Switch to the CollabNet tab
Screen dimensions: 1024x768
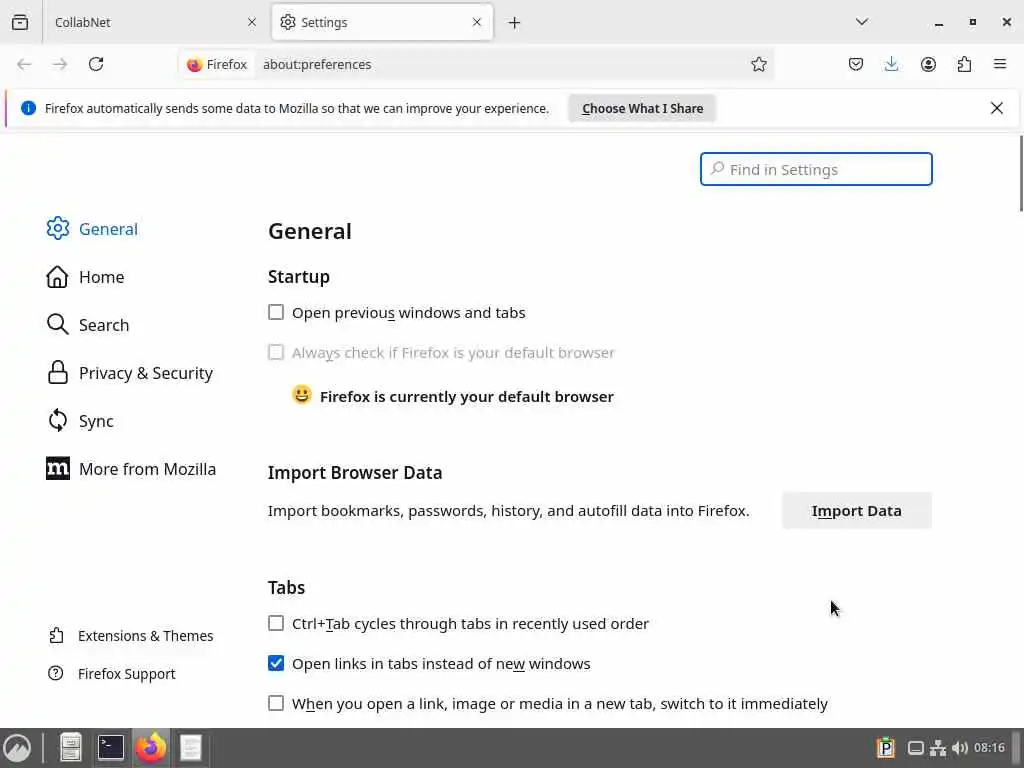tap(153, 22)
